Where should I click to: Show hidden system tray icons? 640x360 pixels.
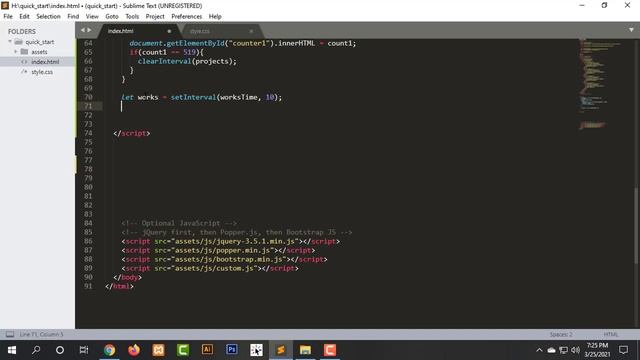point(539,350)
